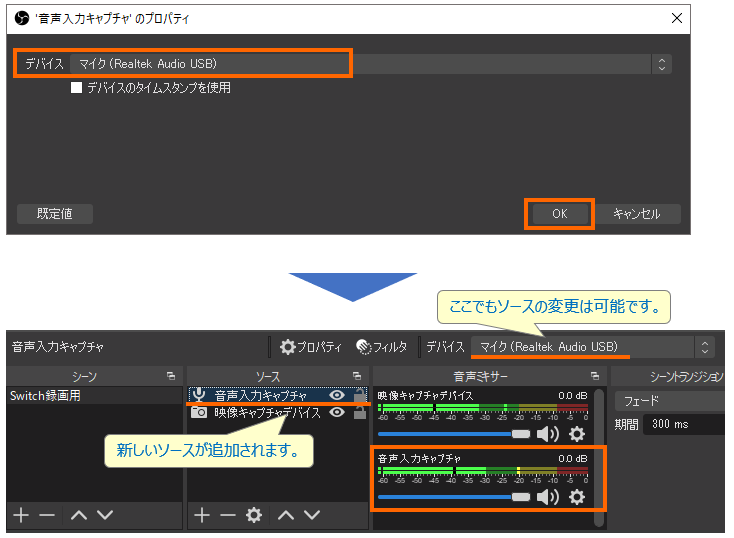Move scene down with arrow
This screenshot has height=538, width=734.
(105, 515)
